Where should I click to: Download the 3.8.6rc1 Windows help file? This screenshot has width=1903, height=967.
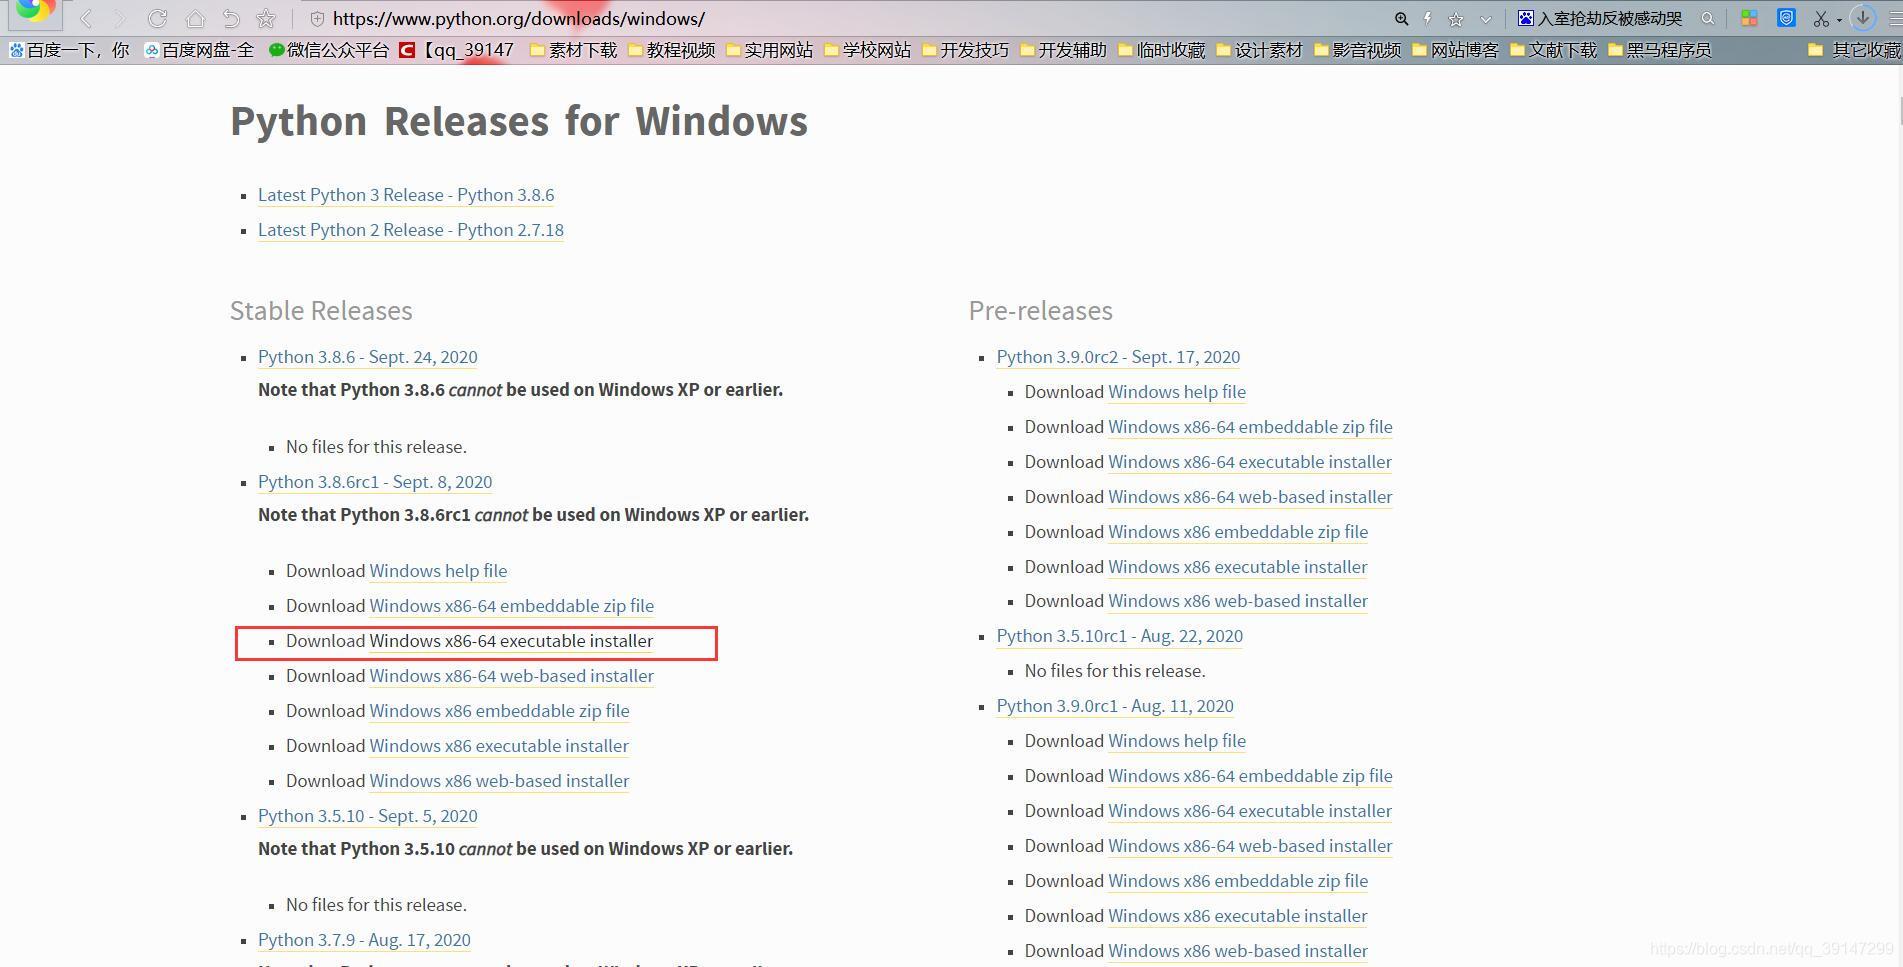(x=438, y=571)
